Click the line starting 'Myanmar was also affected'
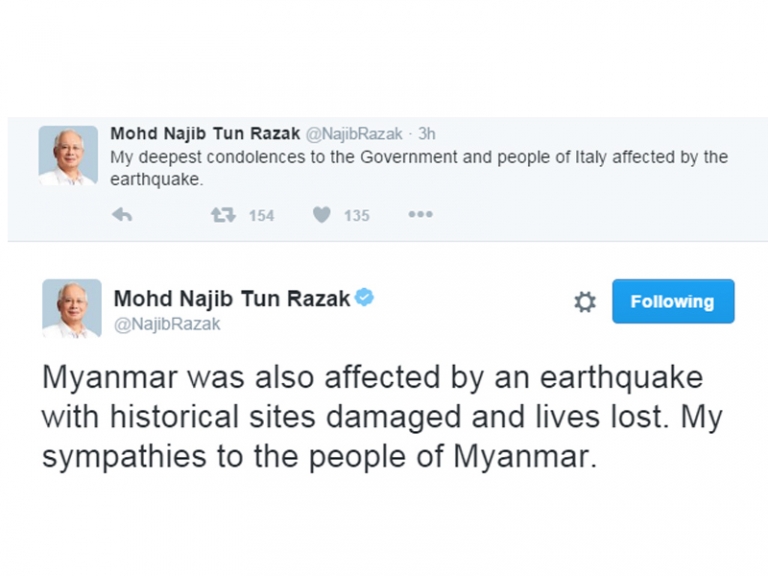This screenshot has height=576, width=768. (372, 378)
